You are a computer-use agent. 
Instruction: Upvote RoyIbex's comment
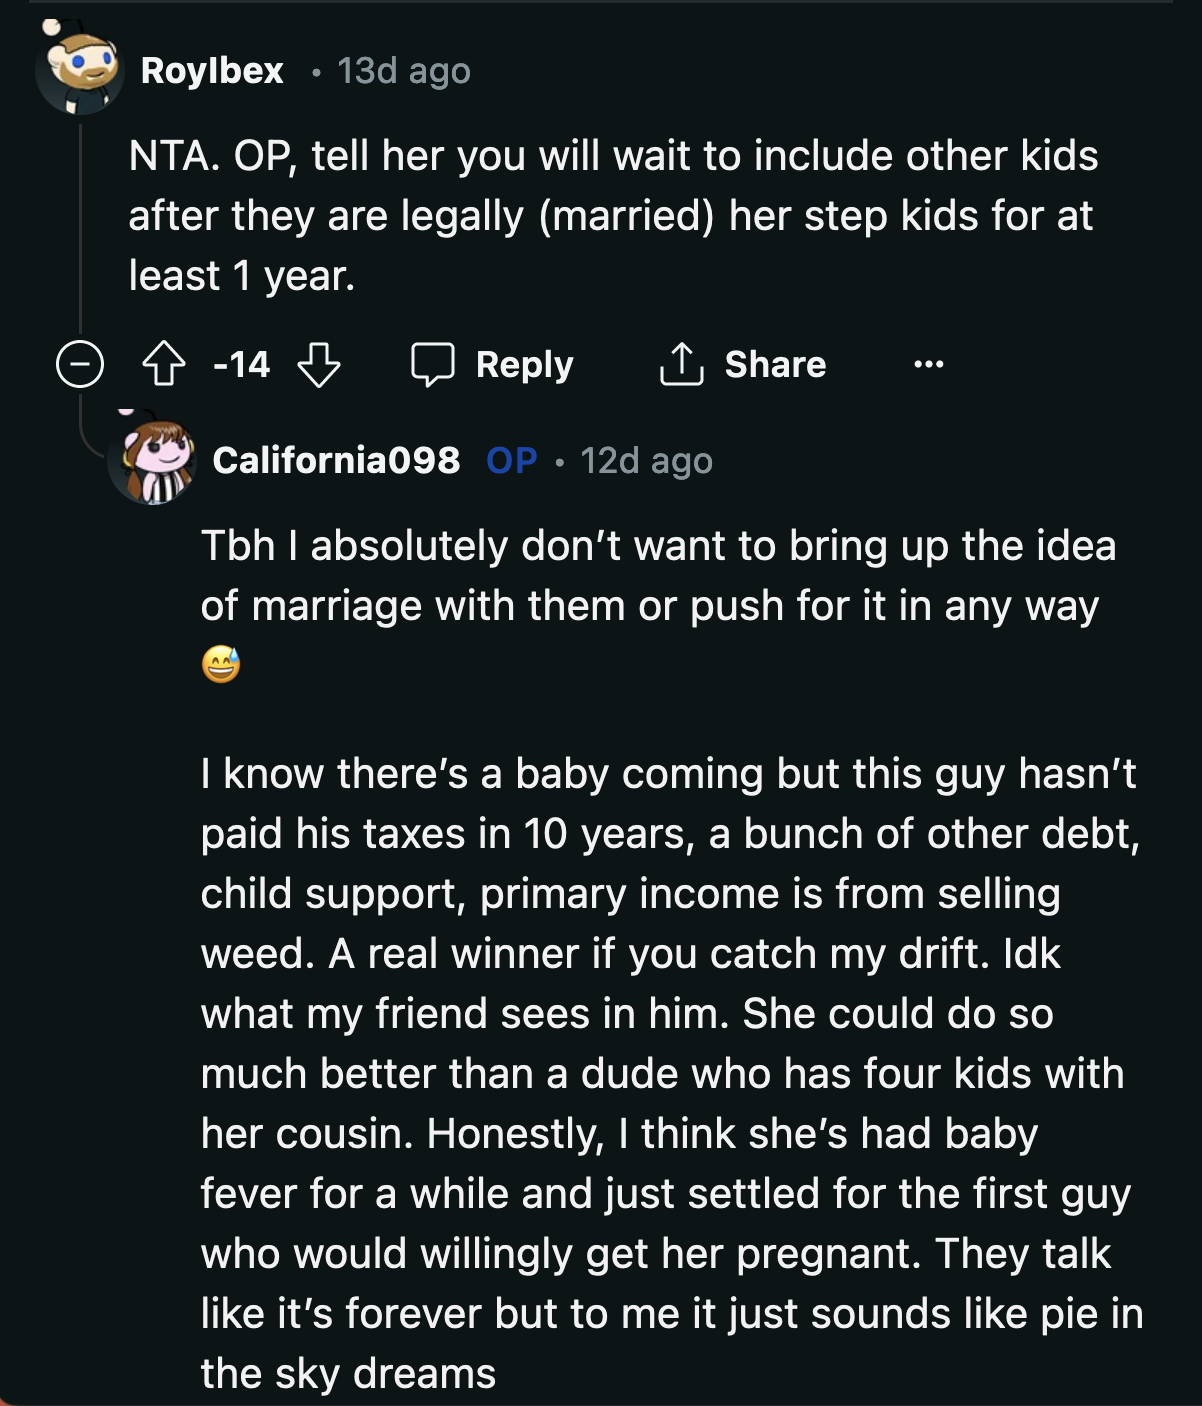[x=164, y=364]
